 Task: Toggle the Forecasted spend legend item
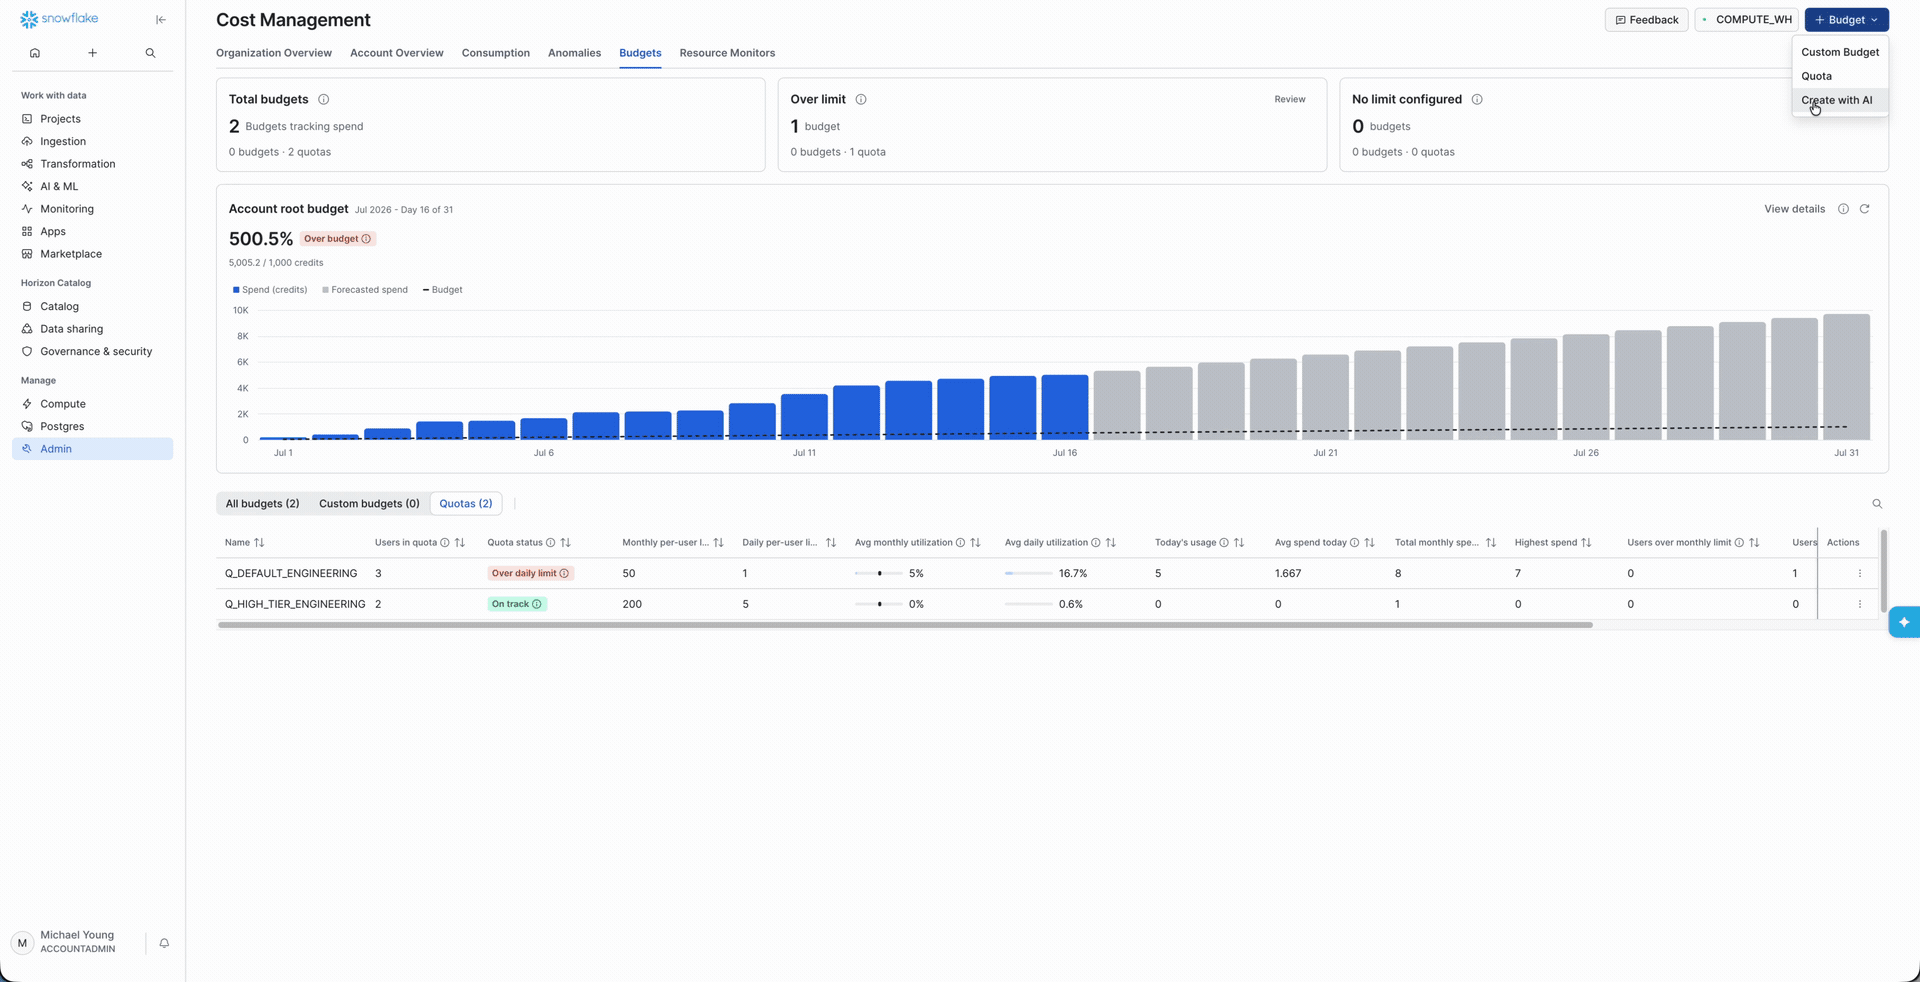[x=365, y=290]
